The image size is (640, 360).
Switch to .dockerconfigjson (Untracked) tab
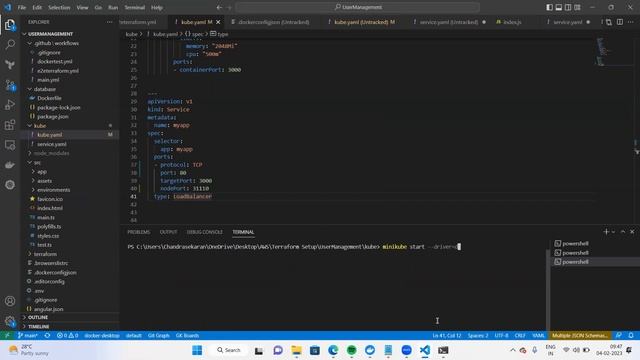270,22
